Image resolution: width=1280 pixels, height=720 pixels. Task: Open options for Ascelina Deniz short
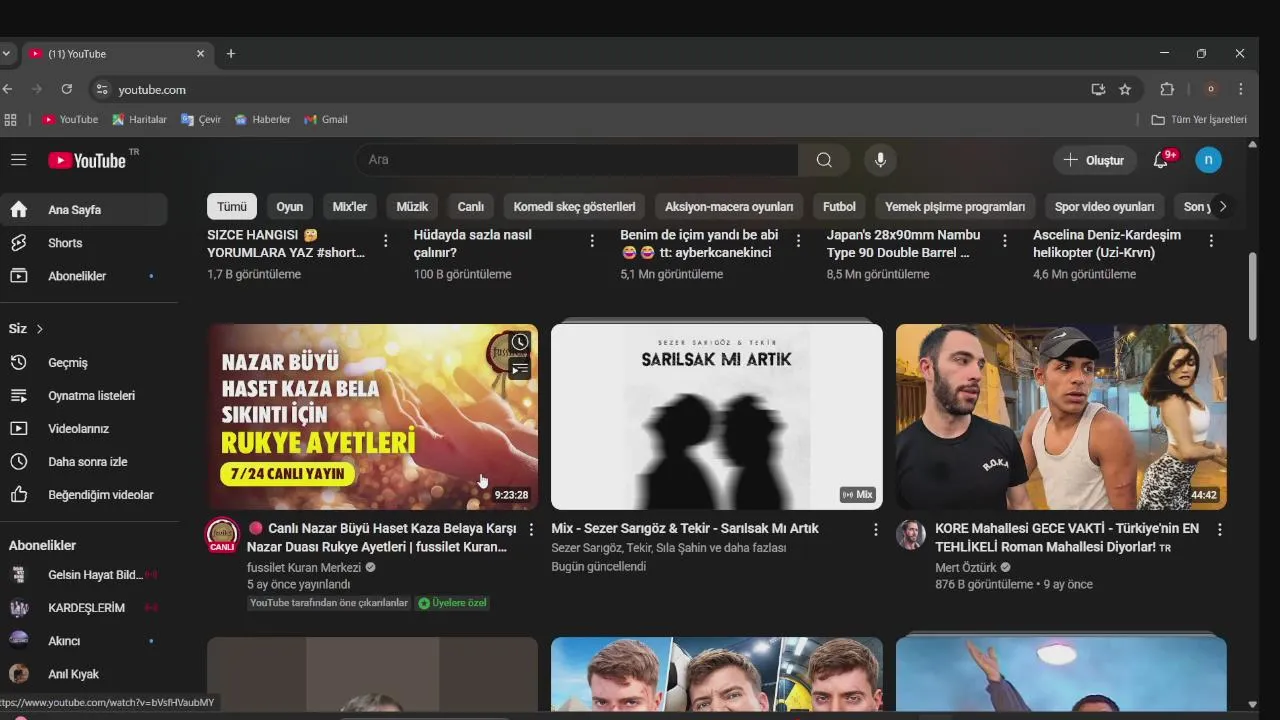click(x=1211, y=241)
